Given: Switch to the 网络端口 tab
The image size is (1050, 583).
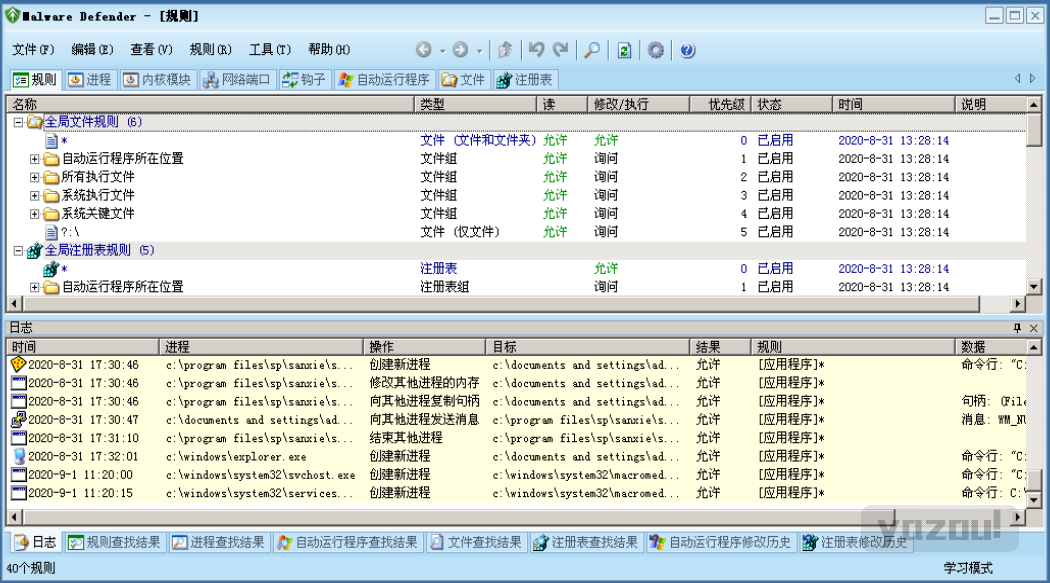Looking at the screenshot, I should click(236, 80).
